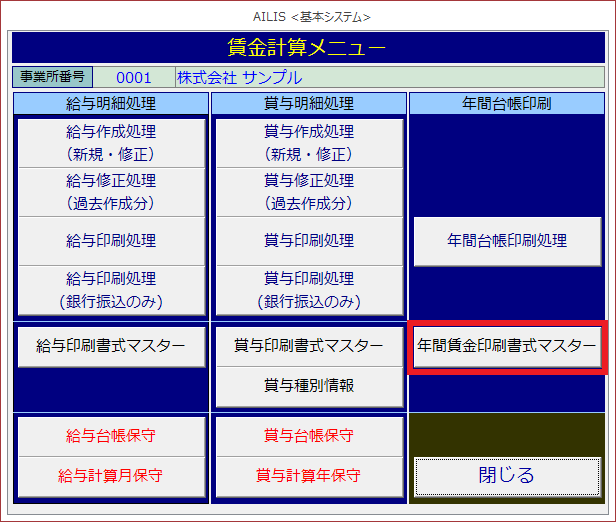Open 給与修正処理 (過去作成分)
The width and height of the screenshot is (616, 522).
pos(111,191)
